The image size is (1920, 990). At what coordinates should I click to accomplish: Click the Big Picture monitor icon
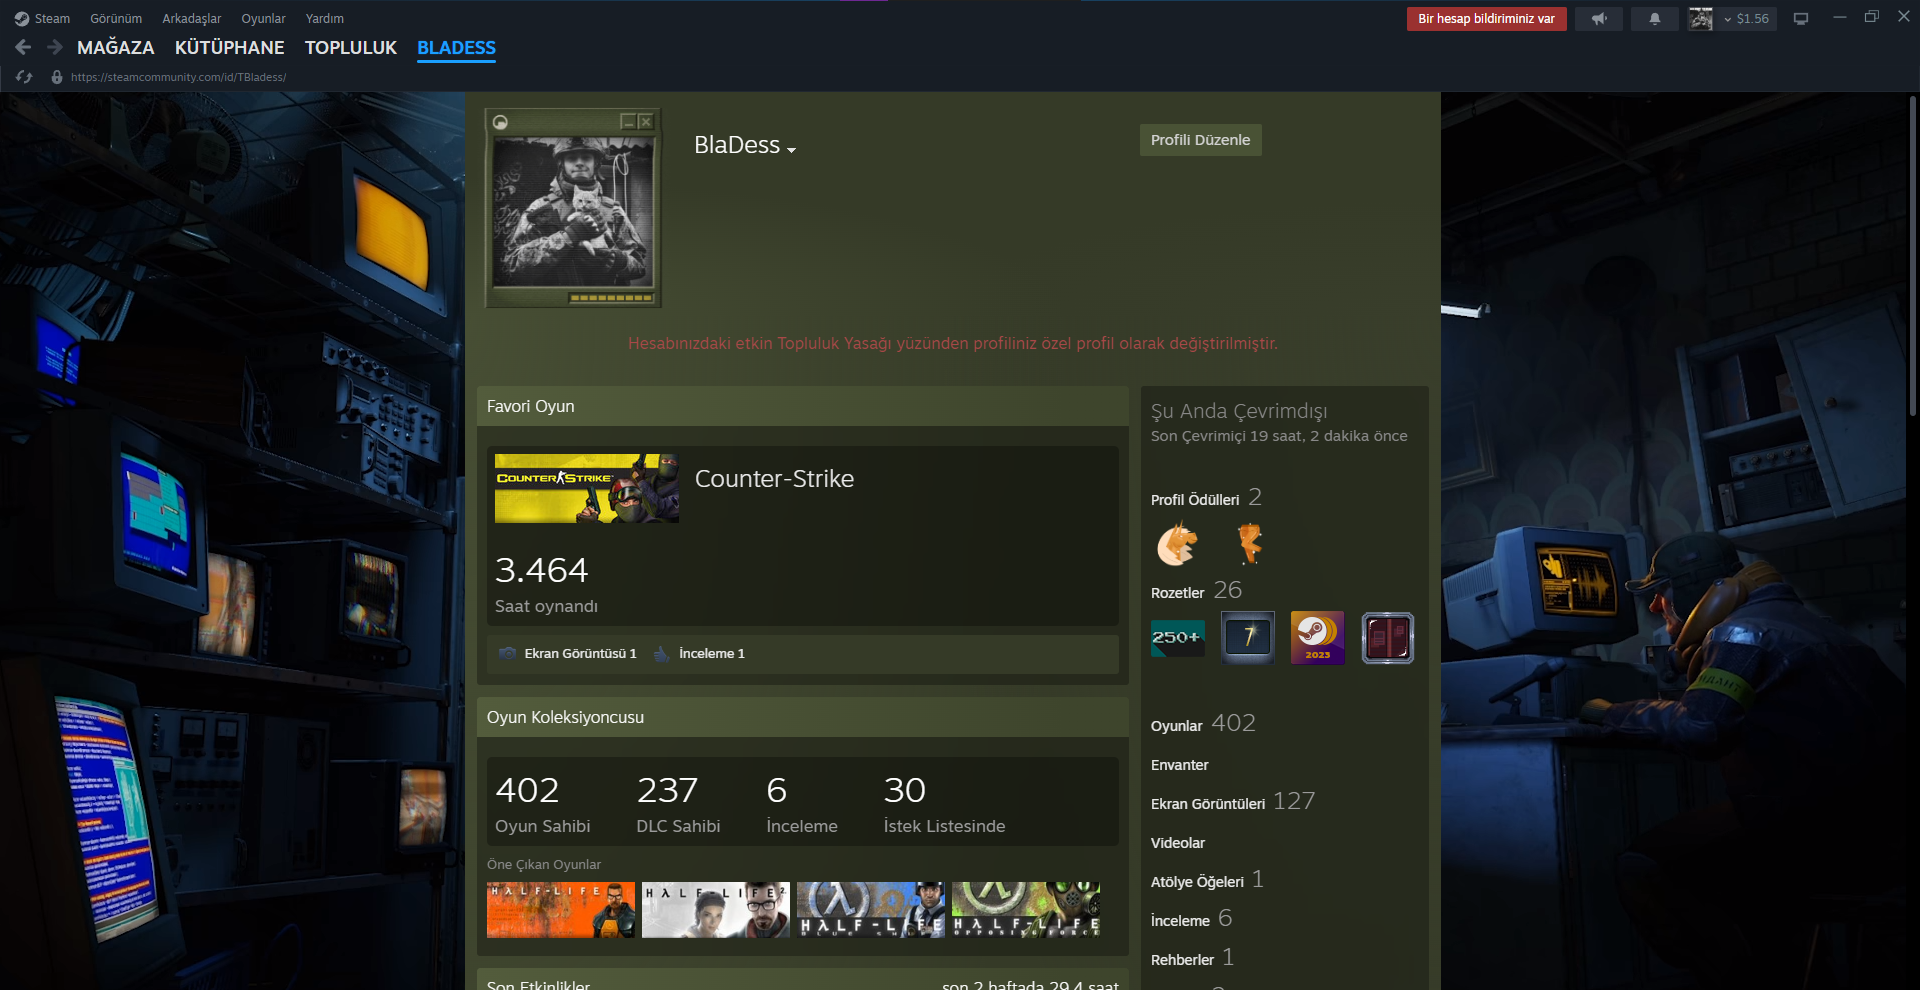tap(1801, 19)
